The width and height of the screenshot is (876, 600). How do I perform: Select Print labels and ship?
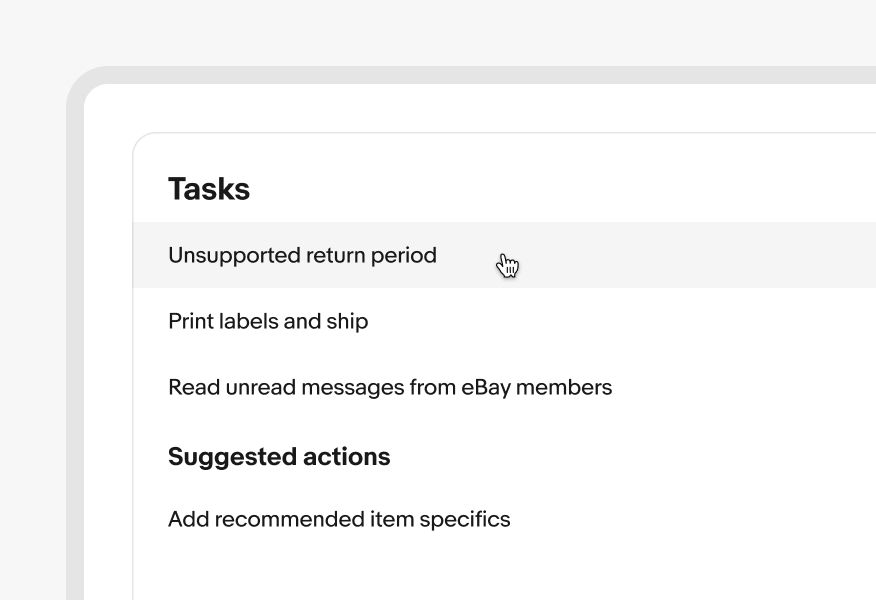[268, 321]
